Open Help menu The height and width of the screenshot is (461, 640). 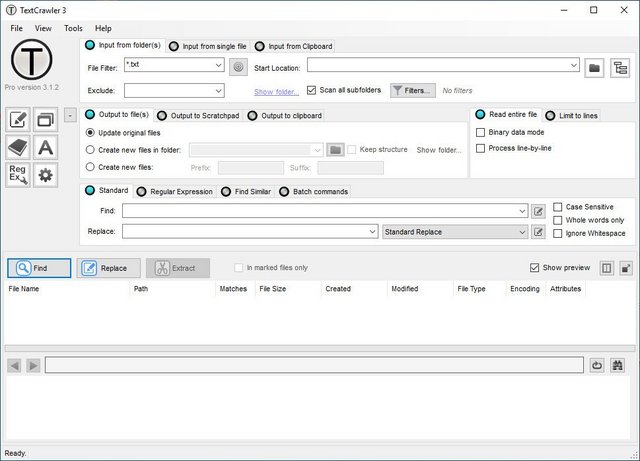pyautogui.click(x=103, y=28)
